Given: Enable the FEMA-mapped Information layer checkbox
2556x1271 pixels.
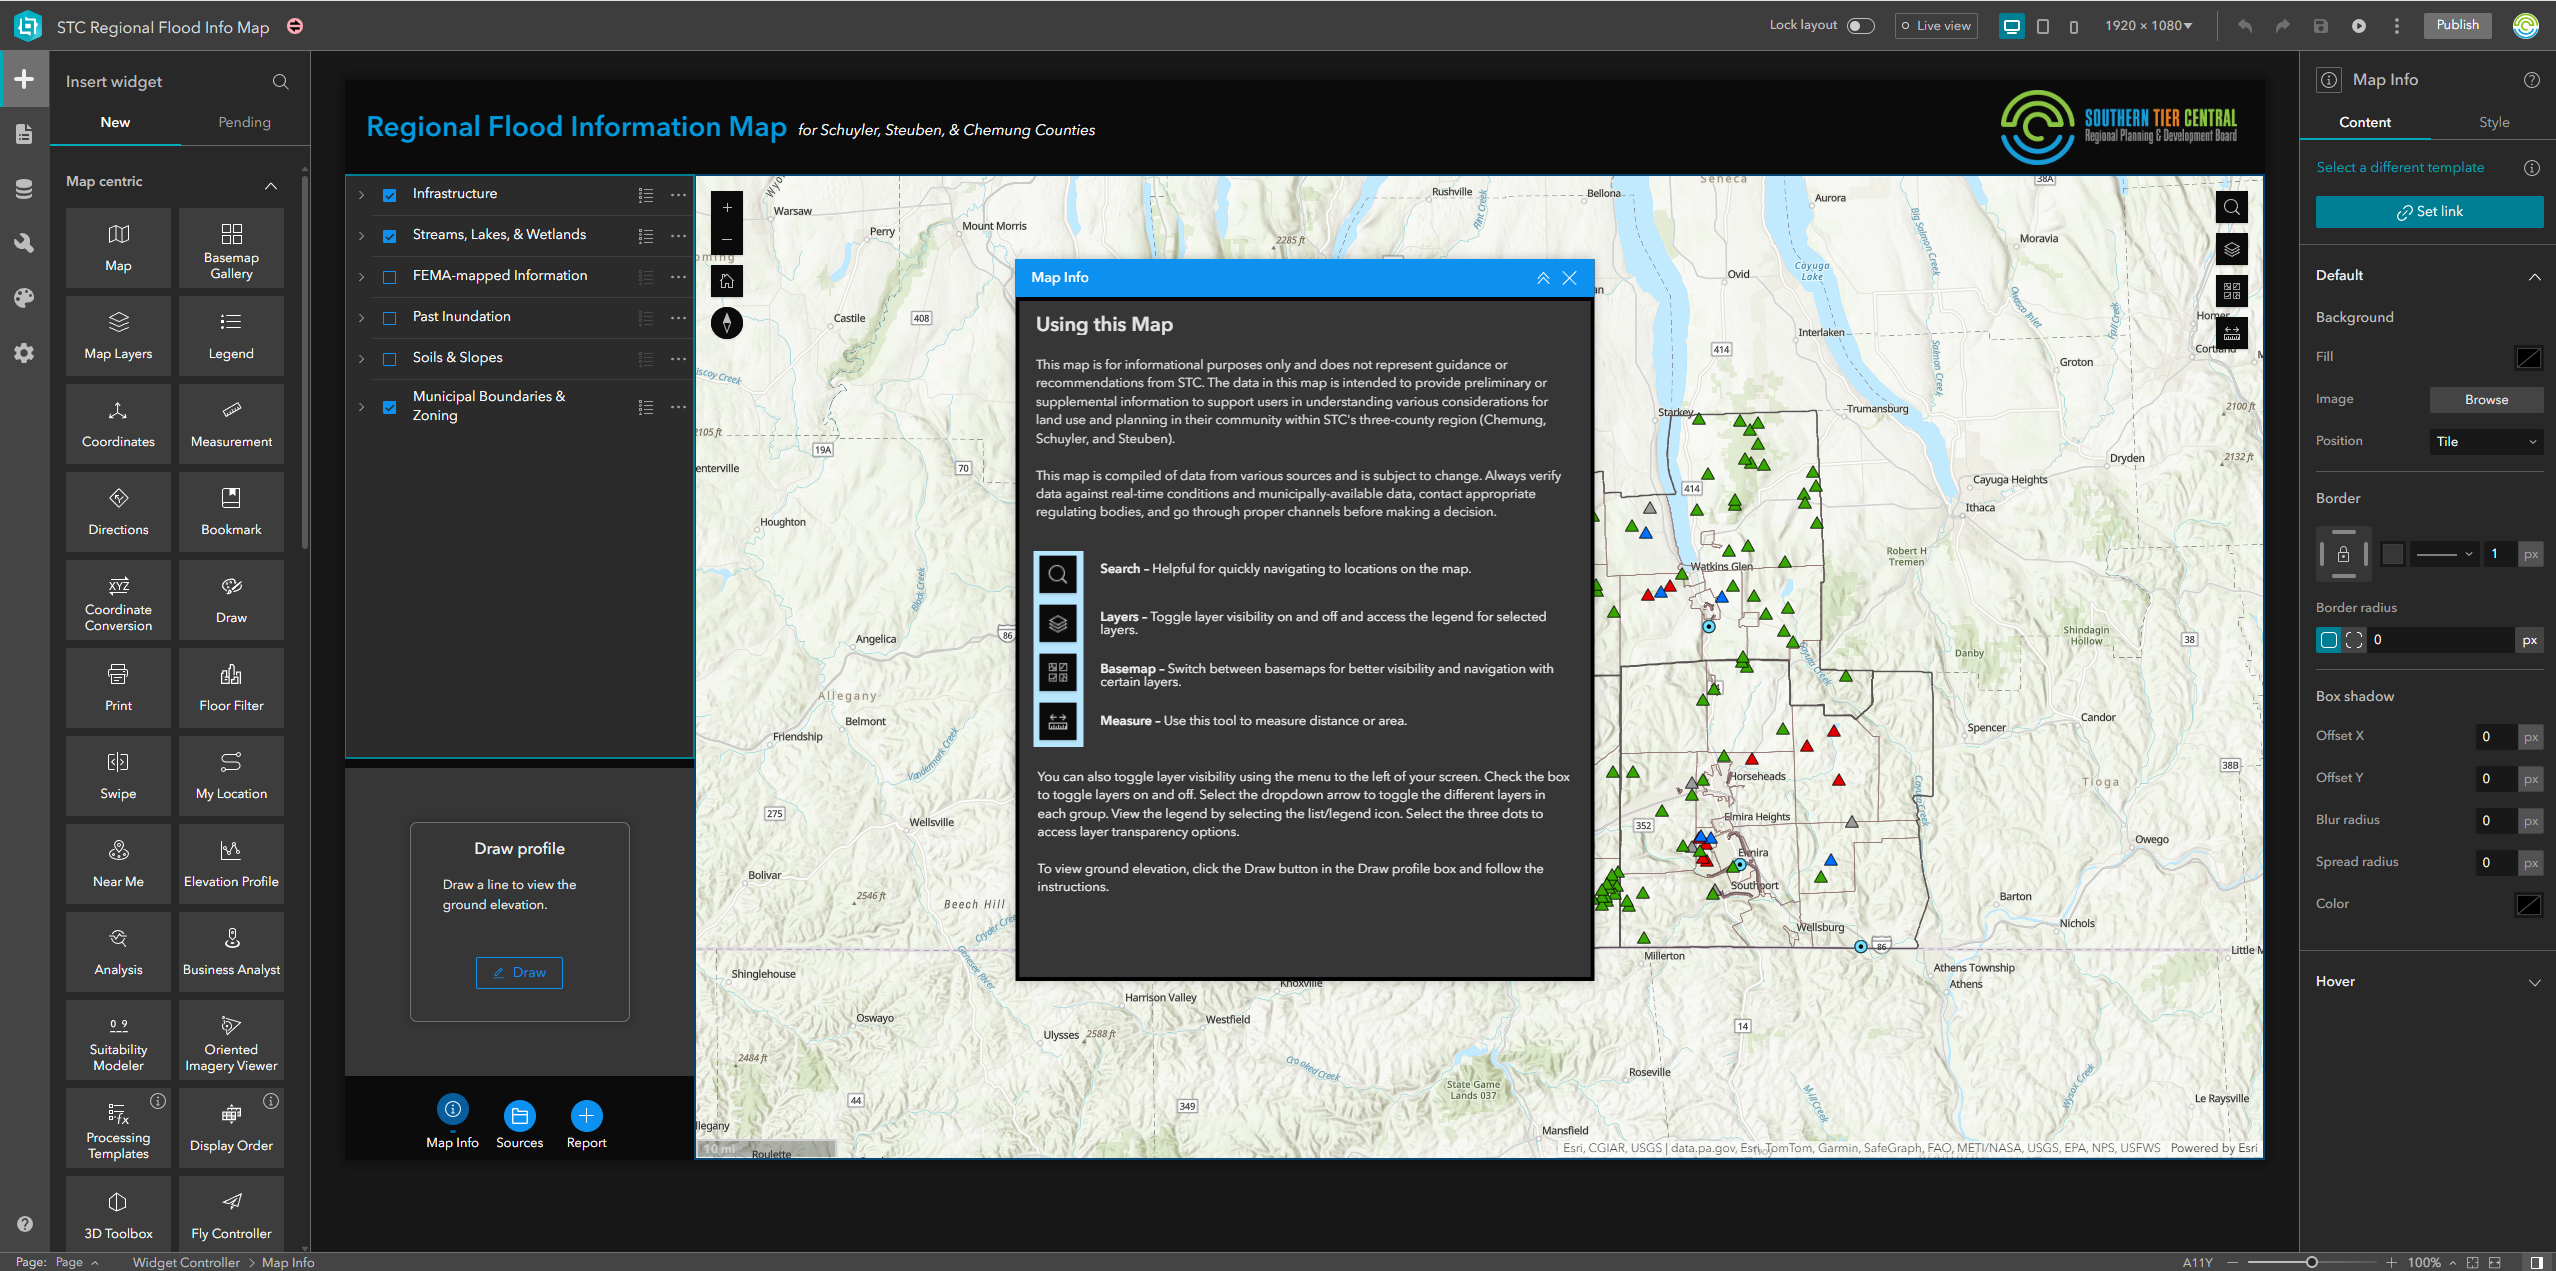Looking at the screenshot, I should 390,277.
